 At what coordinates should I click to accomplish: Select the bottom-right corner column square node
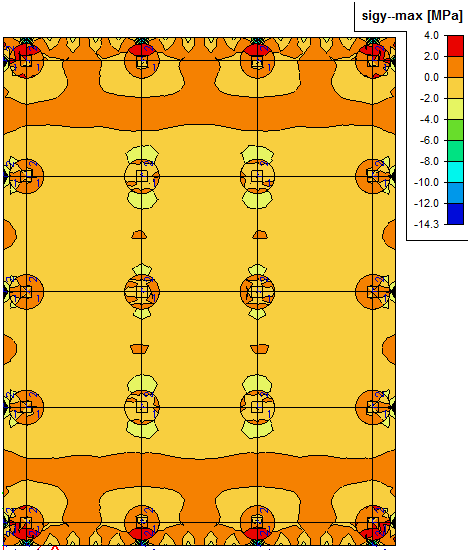(373, 523)
